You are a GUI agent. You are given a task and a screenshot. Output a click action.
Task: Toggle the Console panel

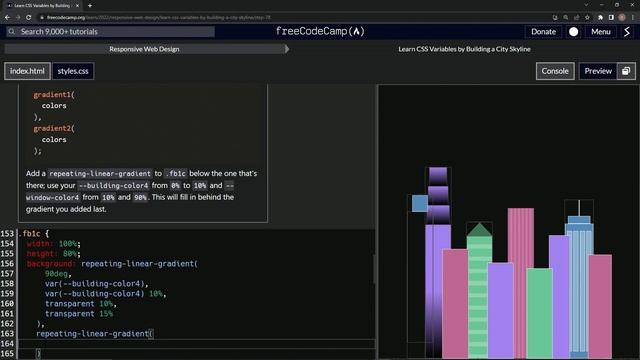tap(555, 71)
